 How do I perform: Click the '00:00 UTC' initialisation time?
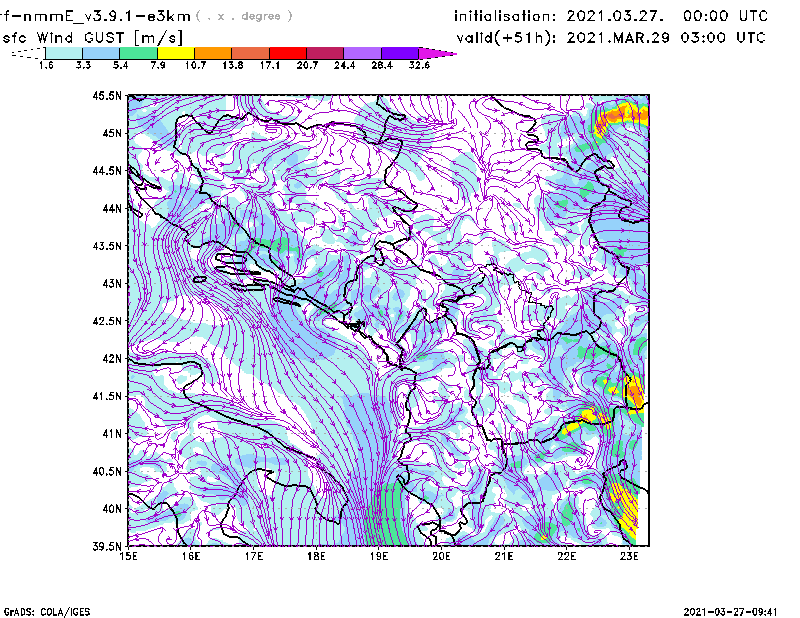pos(726,16)
